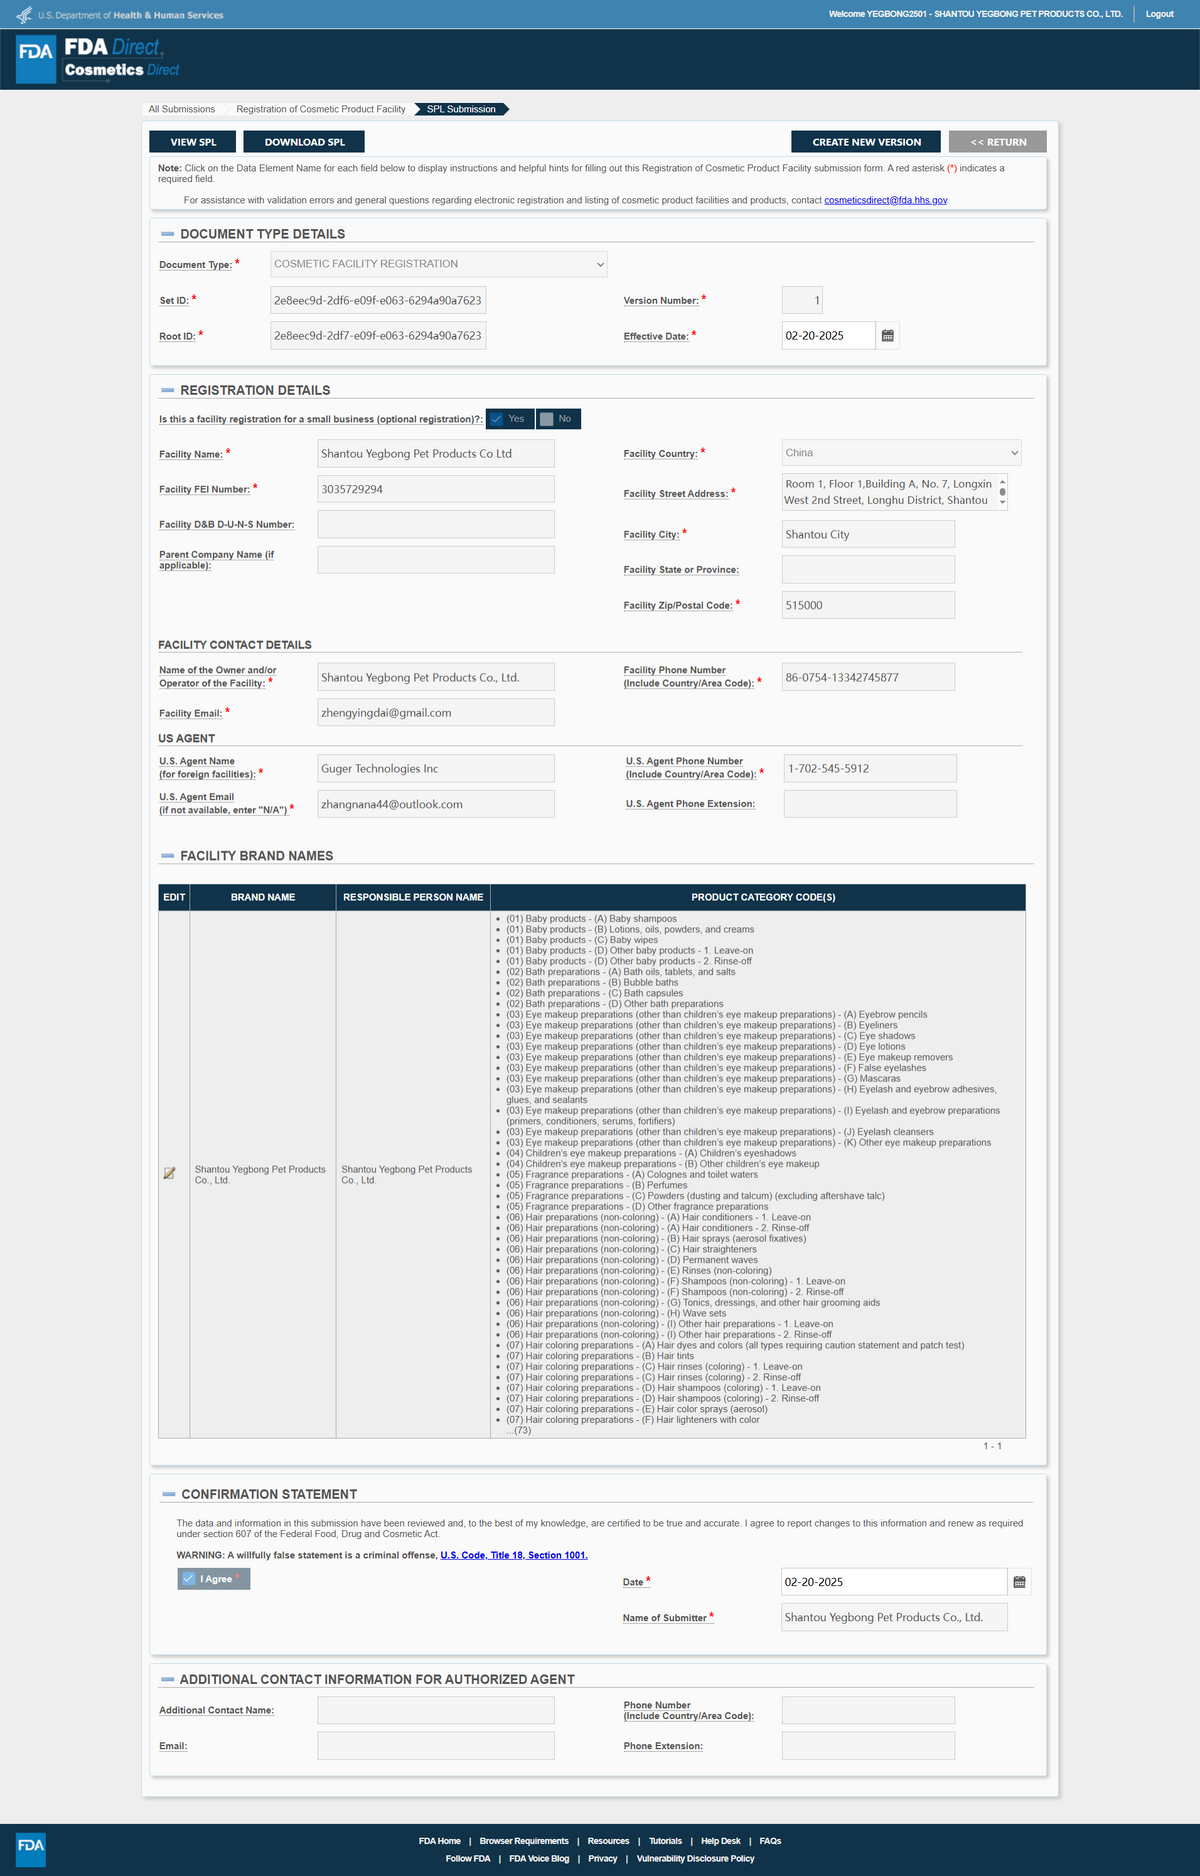Screen dimensions: 1200x1876
Task: Click the VIEW SPL button
Action: pos(193,142)
